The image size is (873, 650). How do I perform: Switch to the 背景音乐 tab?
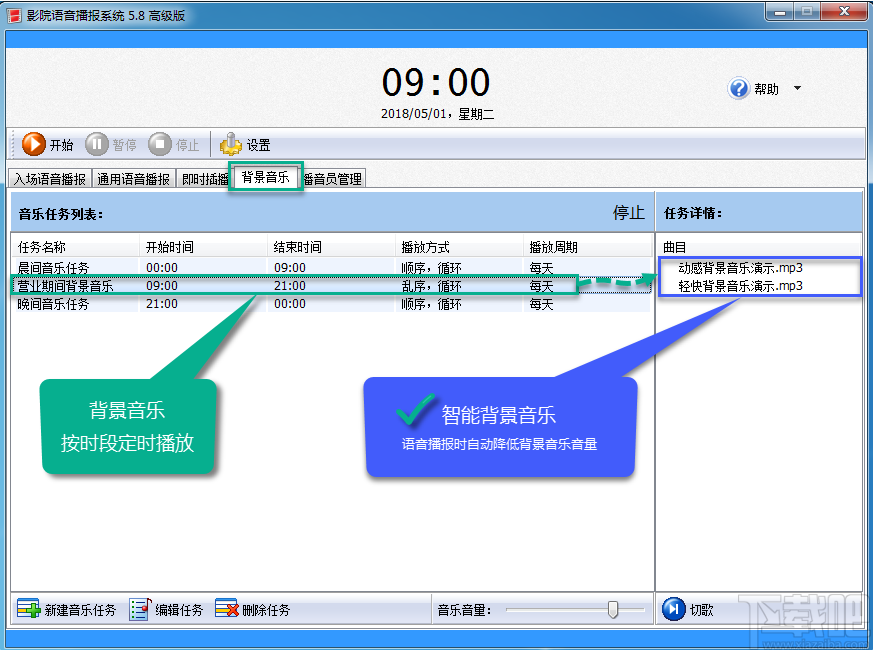click(x=264, y=177)
